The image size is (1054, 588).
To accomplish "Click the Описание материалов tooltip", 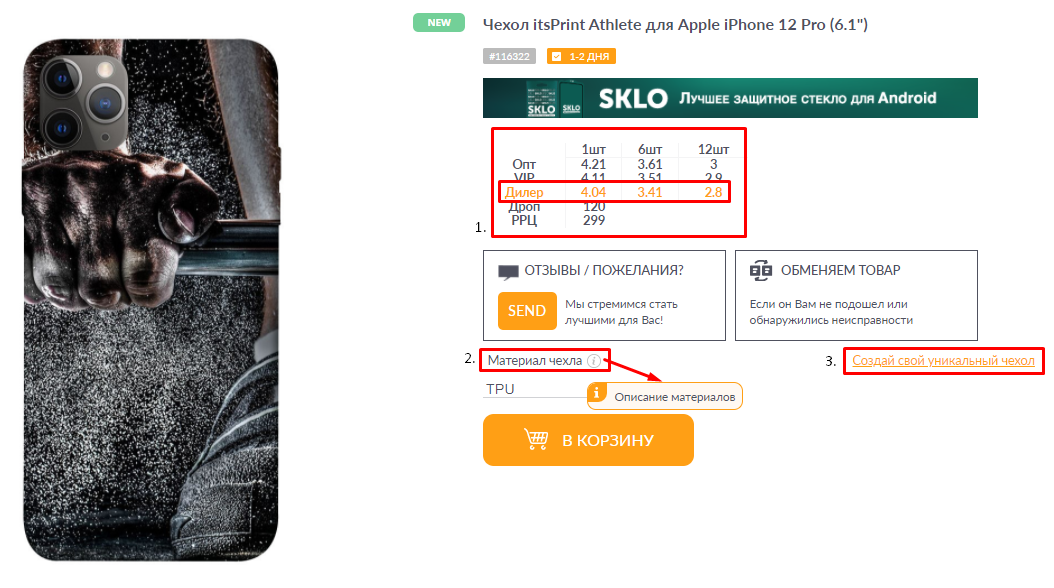I will pos(665,396).
